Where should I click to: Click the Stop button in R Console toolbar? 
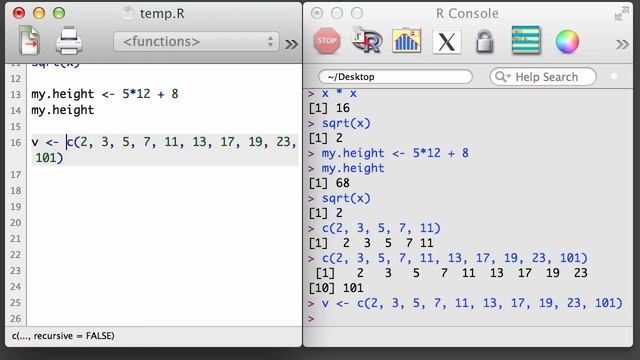(x=327, y=41)
